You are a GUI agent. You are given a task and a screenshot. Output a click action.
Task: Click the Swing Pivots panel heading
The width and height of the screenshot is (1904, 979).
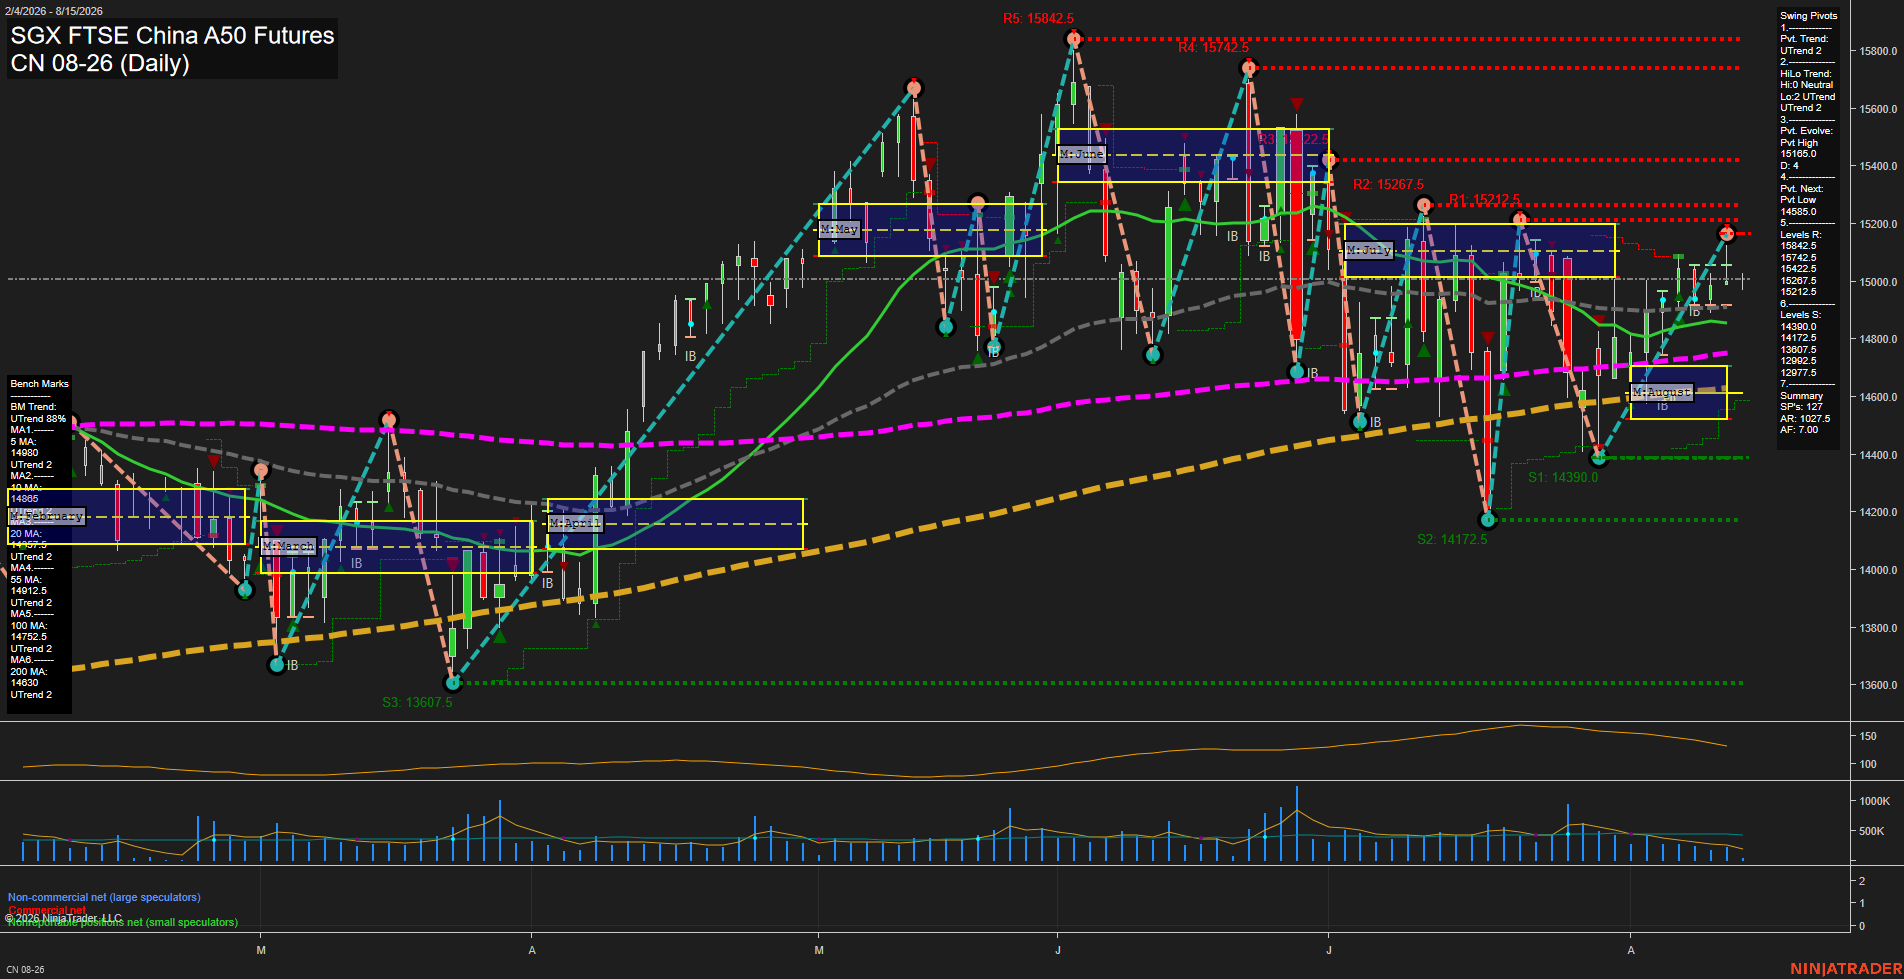(1808, 16)
